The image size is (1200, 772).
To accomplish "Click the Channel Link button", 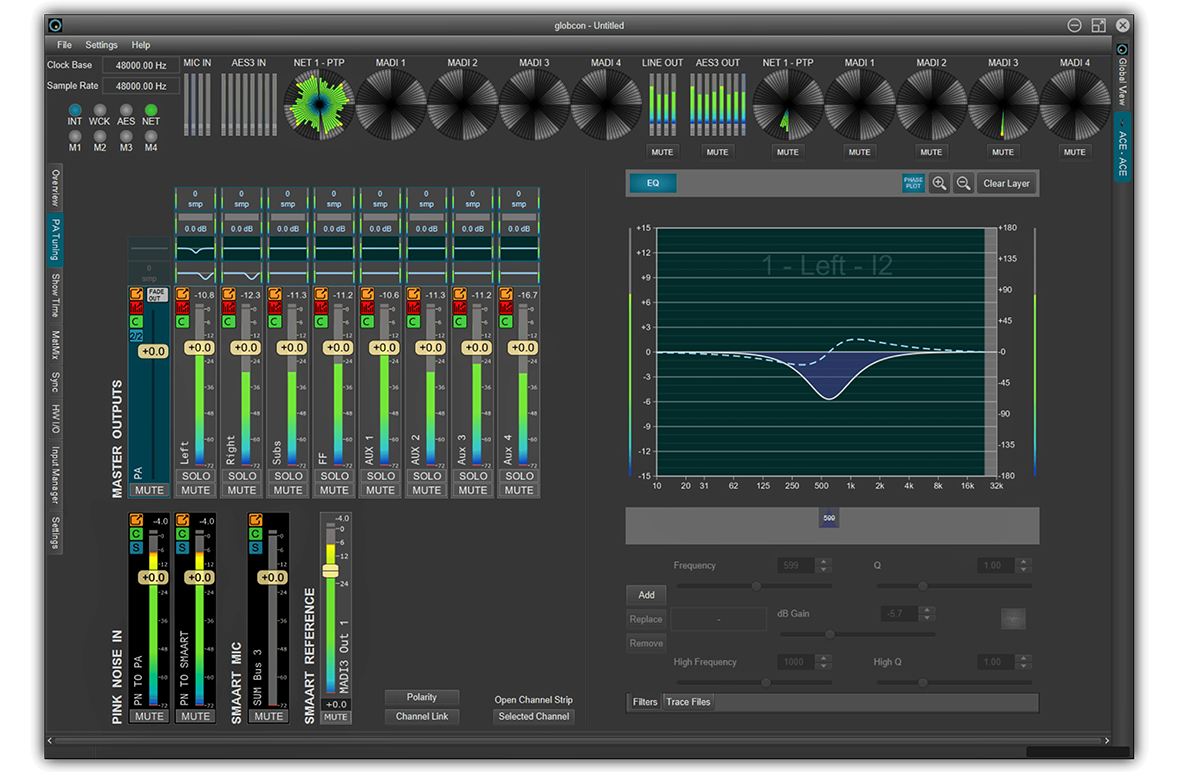I will click(x=422, y=716).
